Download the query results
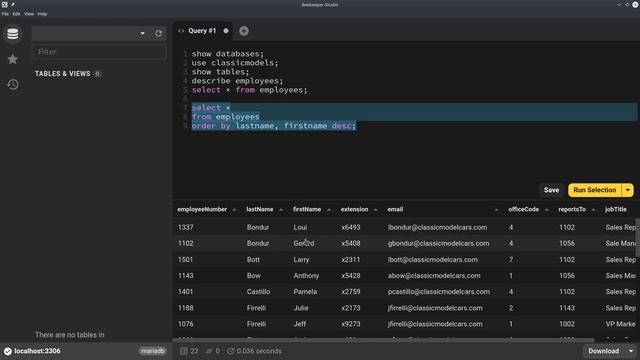 click(603, 351)
